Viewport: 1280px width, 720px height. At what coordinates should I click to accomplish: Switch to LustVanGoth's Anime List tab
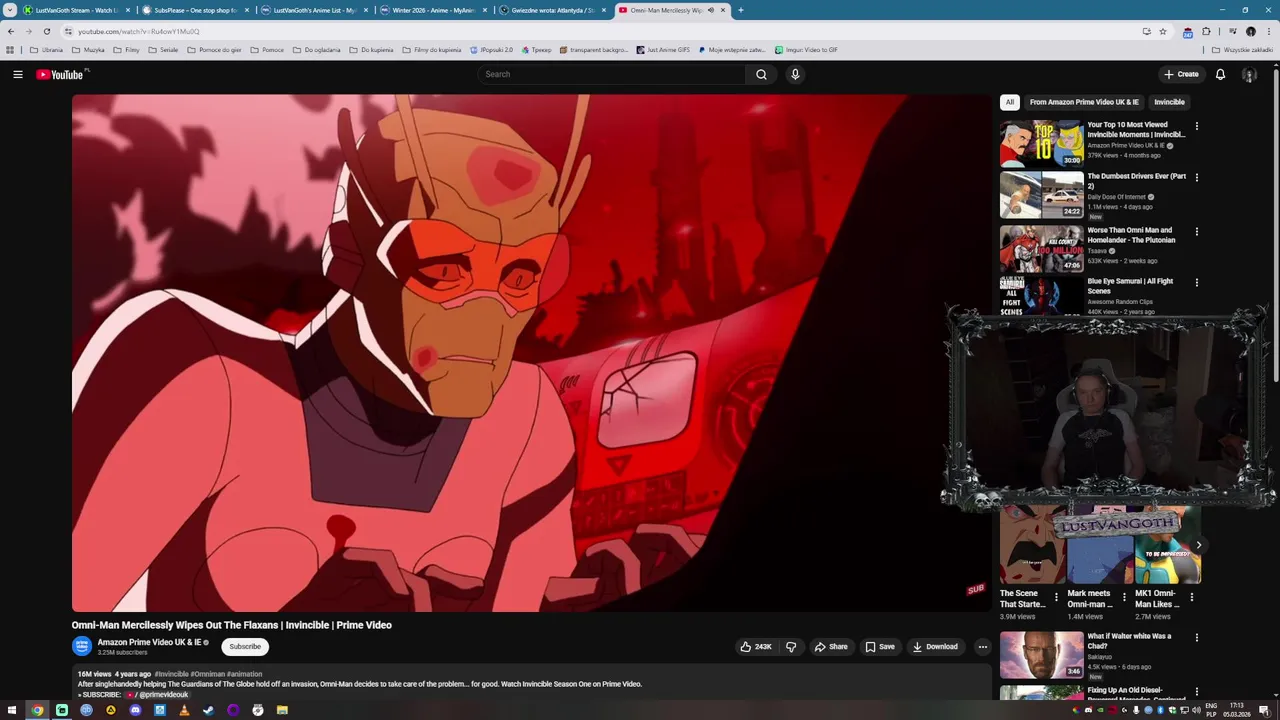pos(315,10)
